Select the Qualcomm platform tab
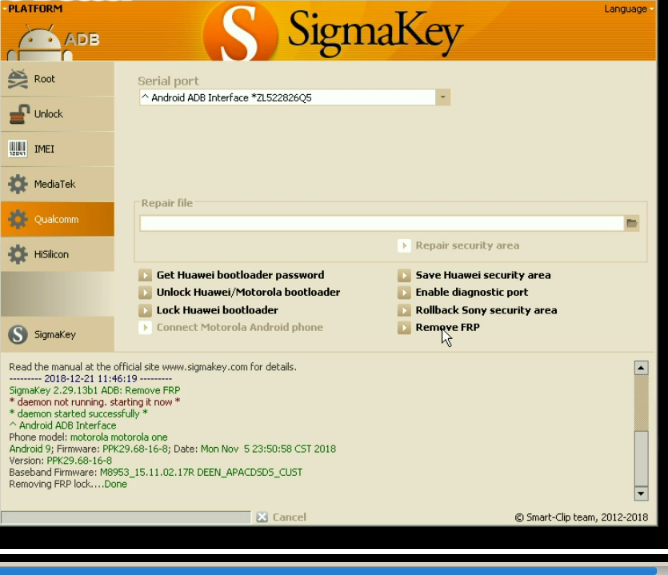The image size is (668, 575). [58, 219]
